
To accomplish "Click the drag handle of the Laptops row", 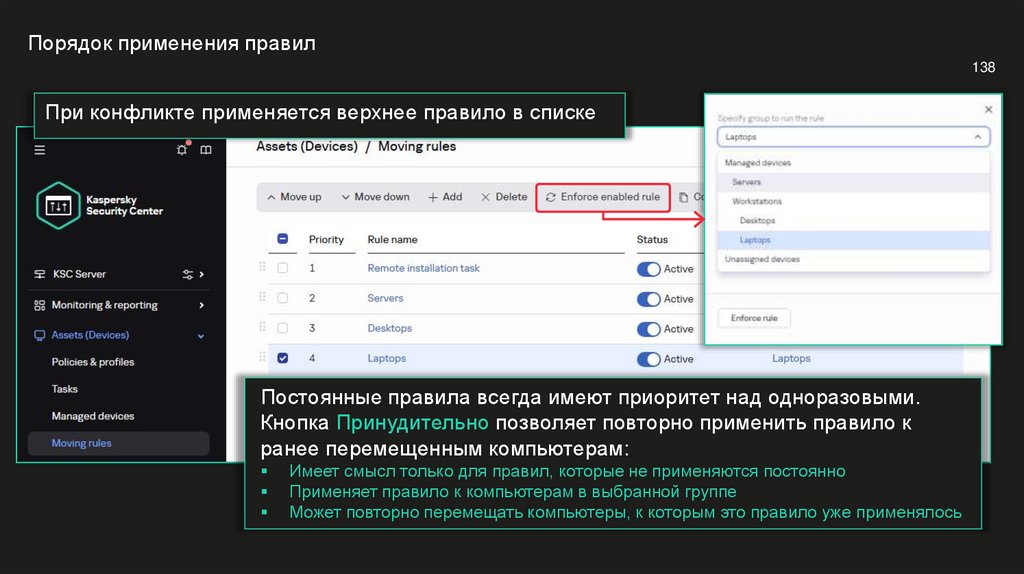I will [x=263, y=357].
